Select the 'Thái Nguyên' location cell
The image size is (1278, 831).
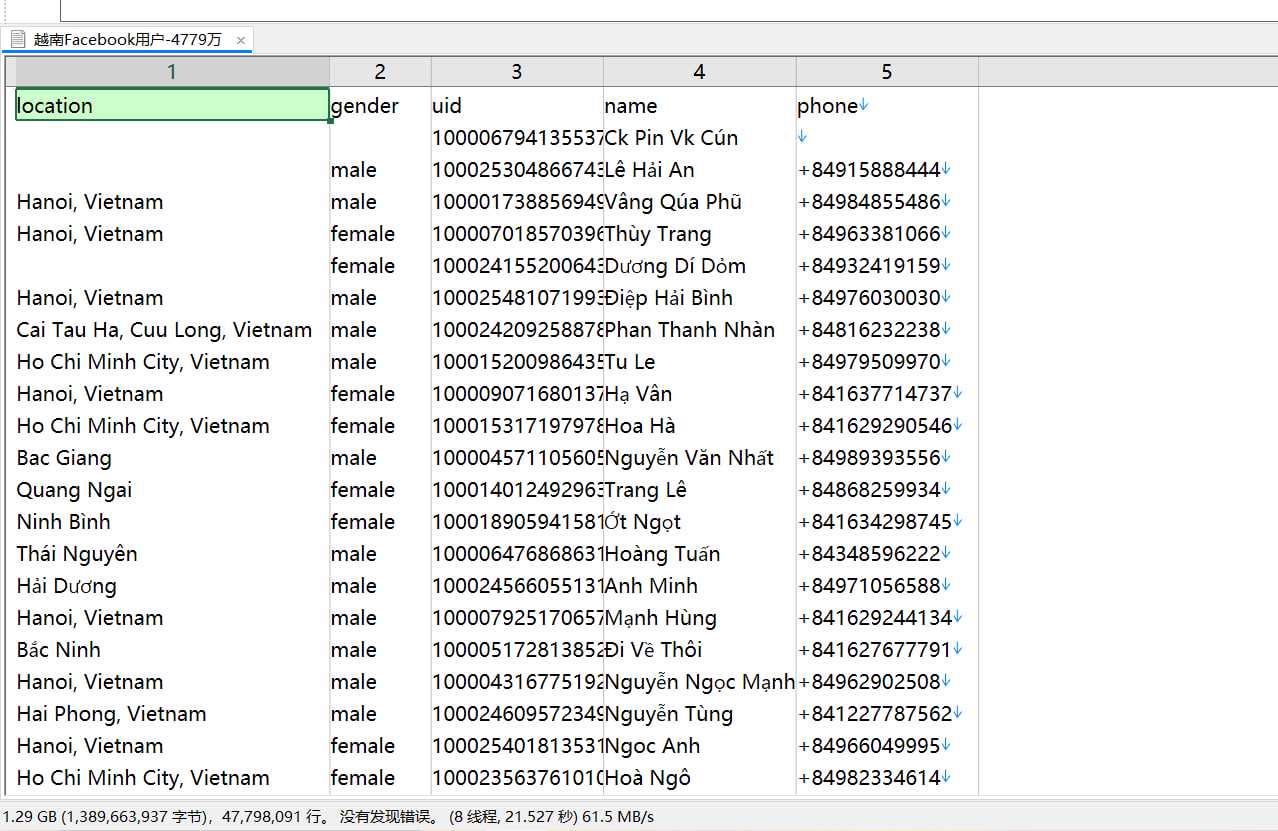tap(172, 554)
